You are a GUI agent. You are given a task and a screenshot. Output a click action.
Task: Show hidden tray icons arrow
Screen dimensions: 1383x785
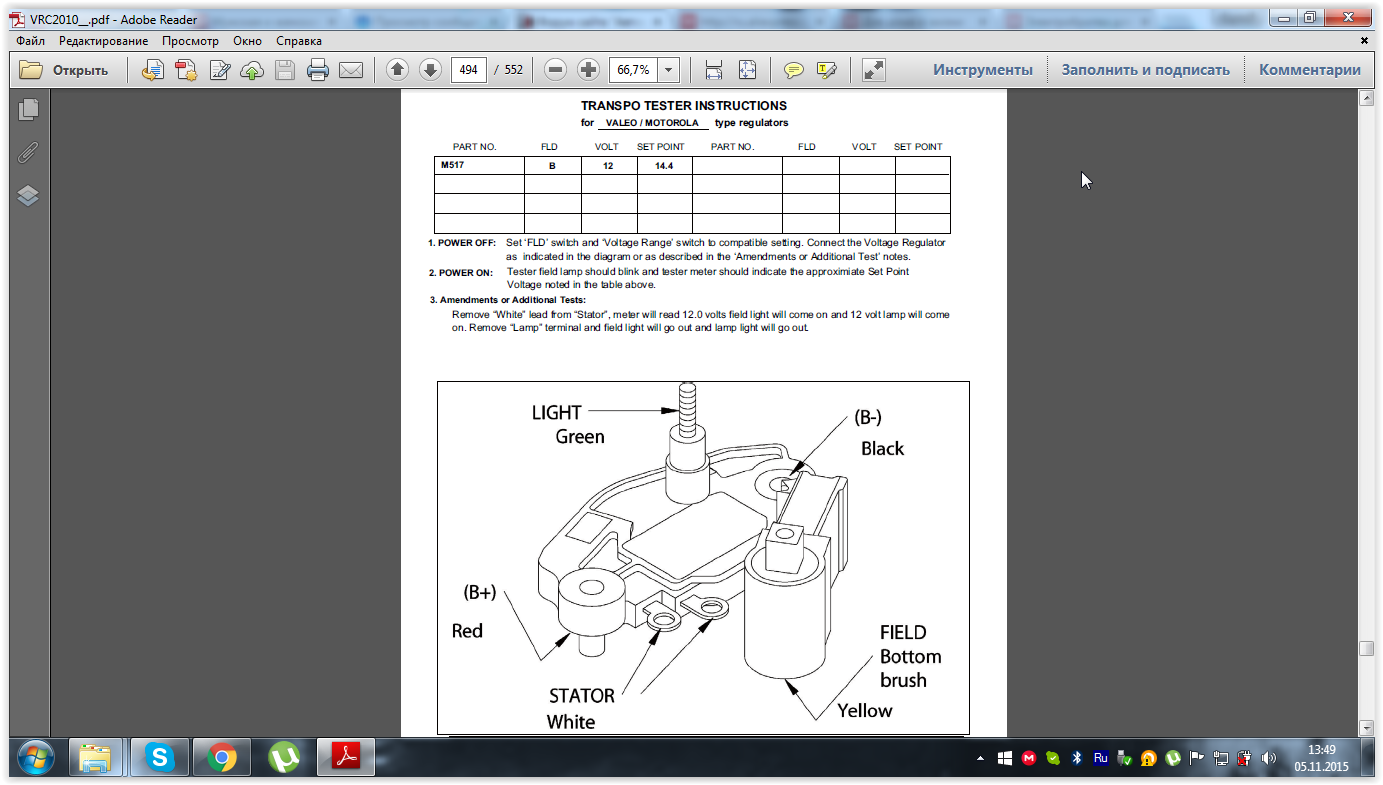tap(982, 758)
